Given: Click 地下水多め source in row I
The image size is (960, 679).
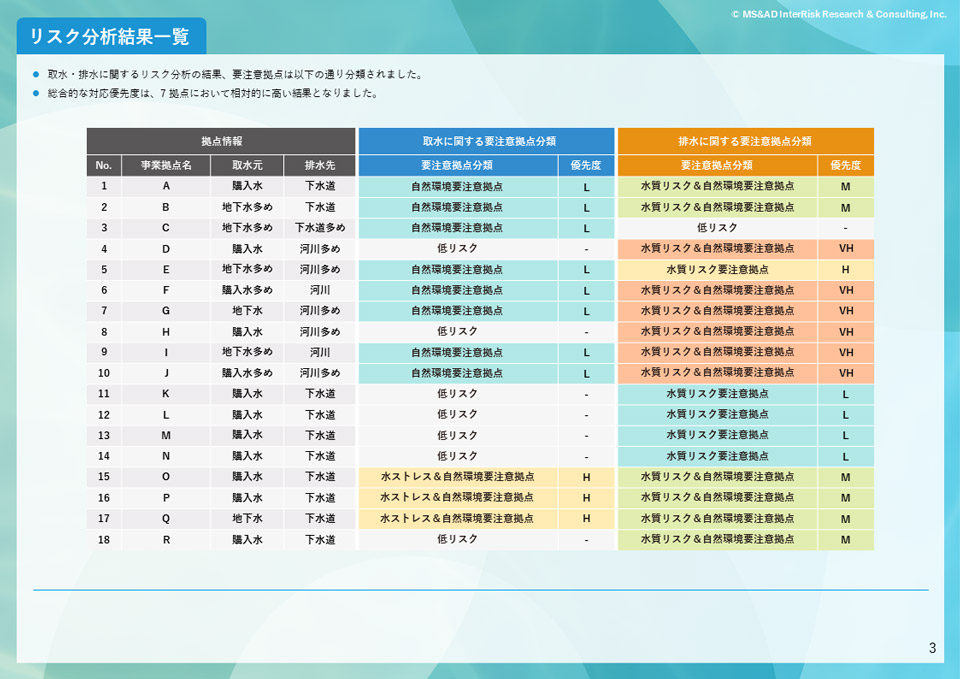Looking at the screenshot, I should pyautogui.click(x=247, y=352).
